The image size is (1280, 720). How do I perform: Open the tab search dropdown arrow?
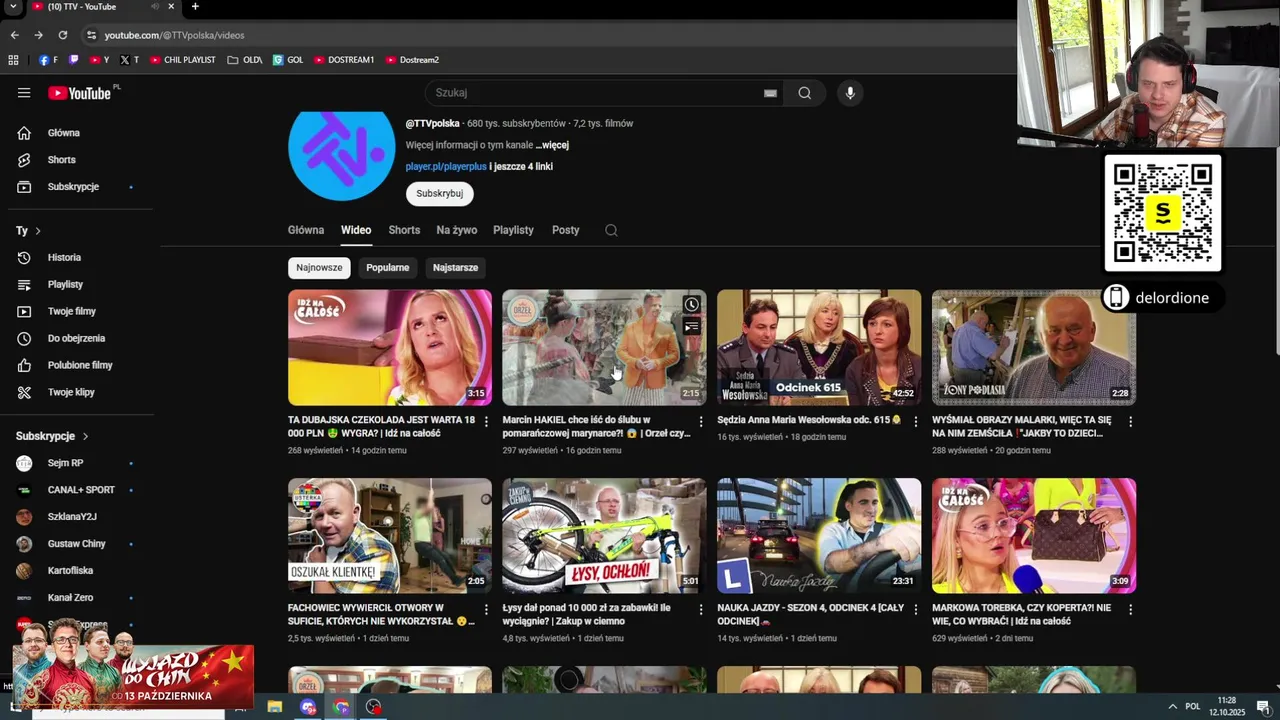coord(13,7)
